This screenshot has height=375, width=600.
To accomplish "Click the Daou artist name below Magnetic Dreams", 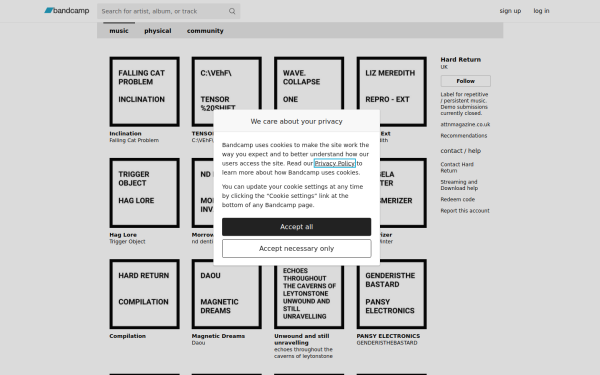I will (x=198, y=343).
